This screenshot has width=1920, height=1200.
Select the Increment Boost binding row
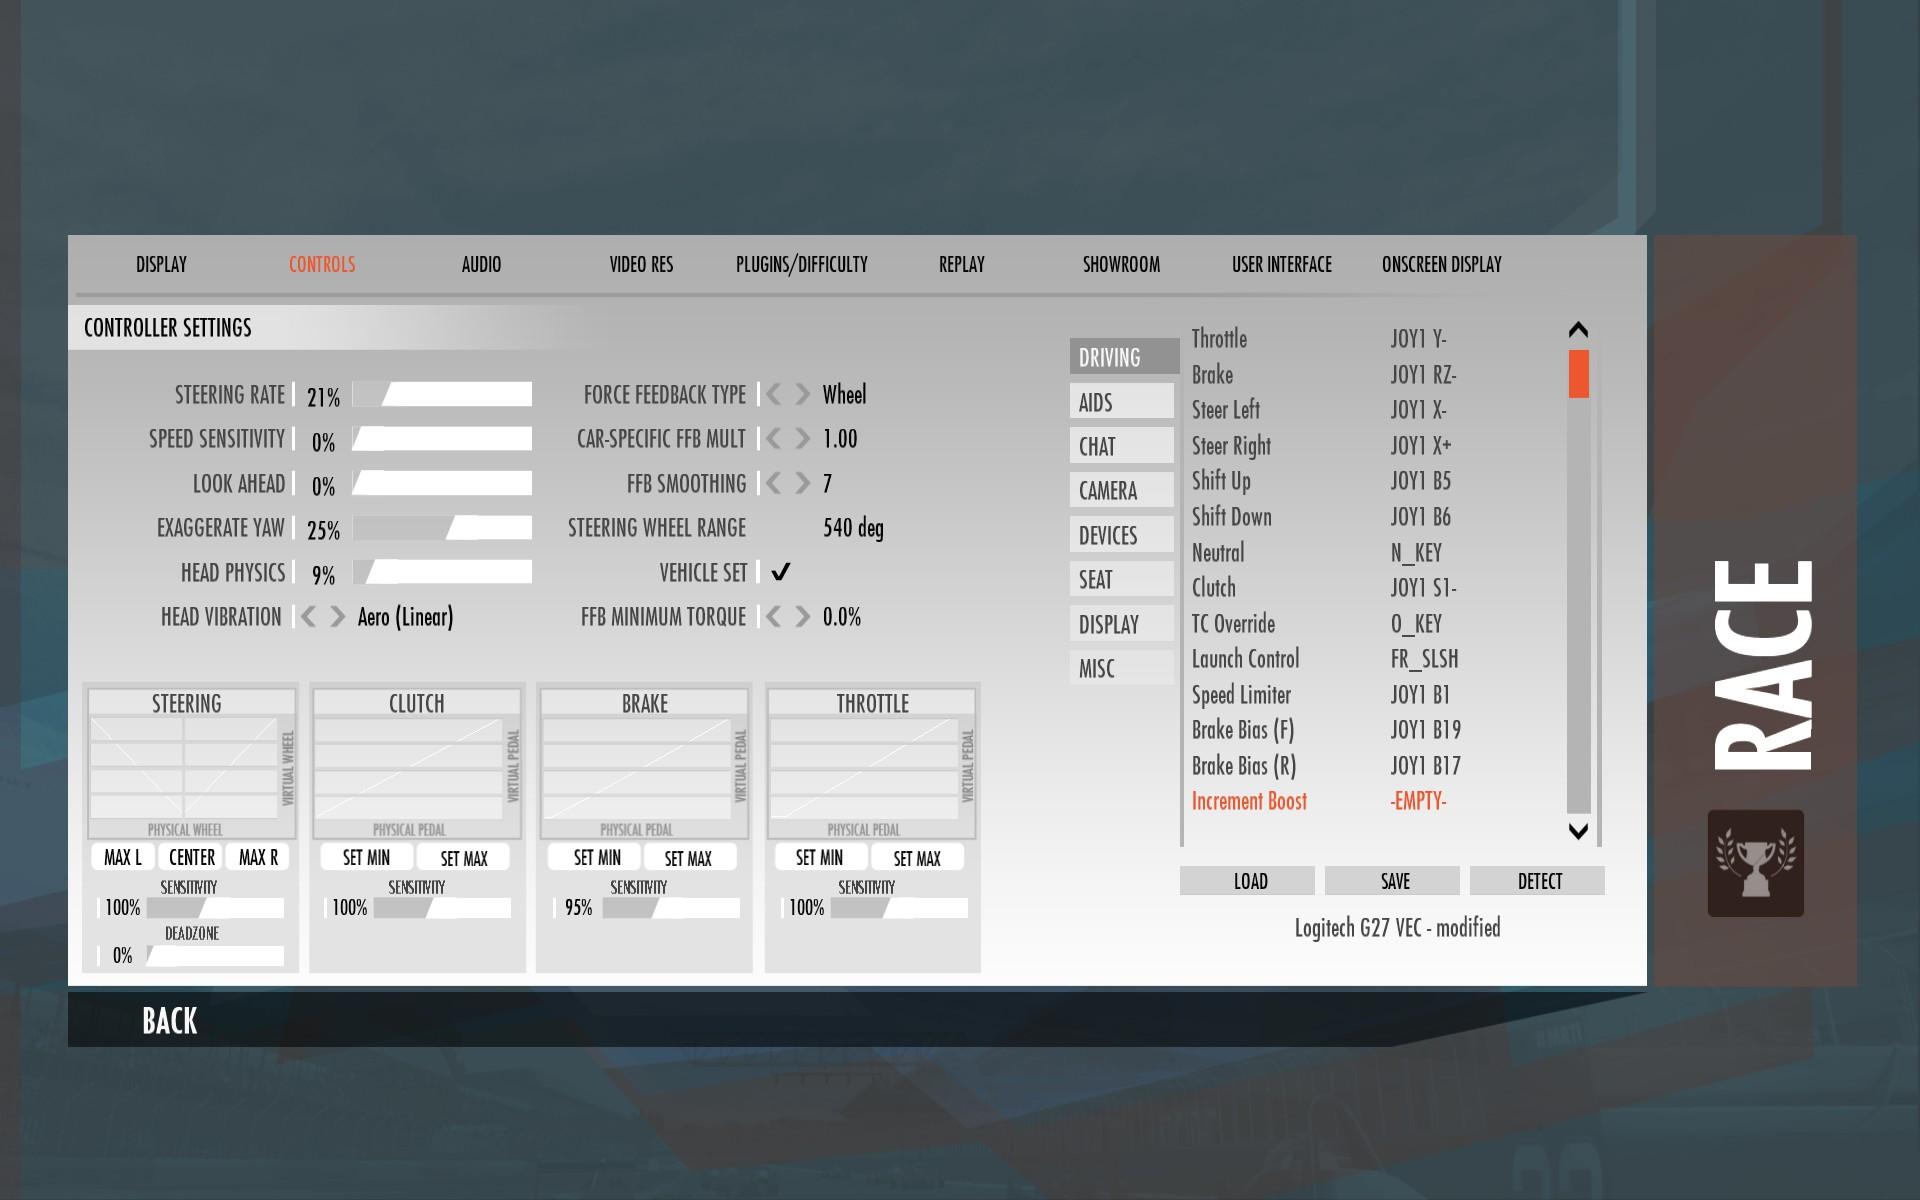pyautogui.click(x=1370, y=801)
